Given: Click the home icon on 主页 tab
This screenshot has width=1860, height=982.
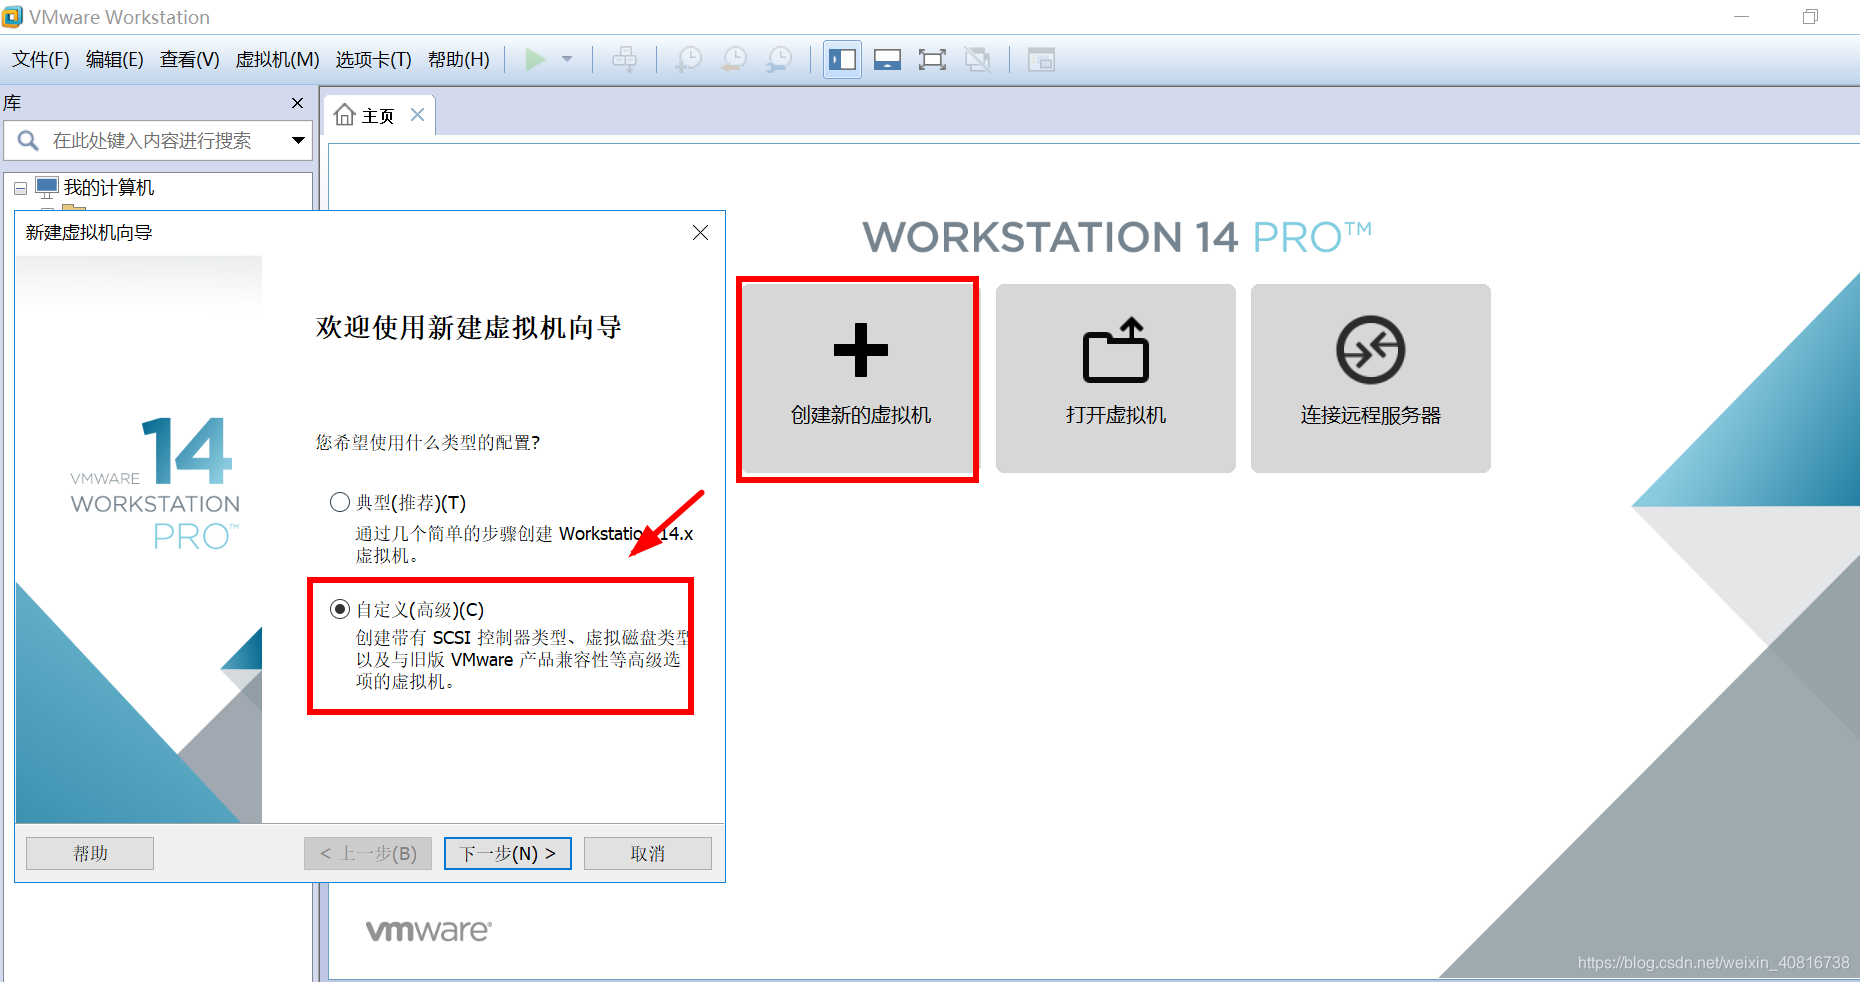Looking at the screenshot, I should coord(345,115).
